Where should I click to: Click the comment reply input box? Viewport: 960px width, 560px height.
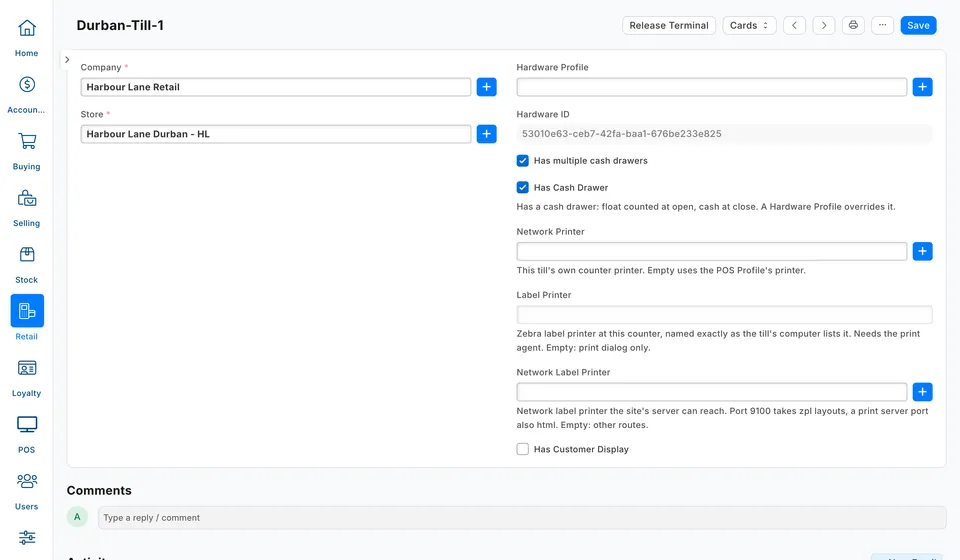tap(522, 518)
